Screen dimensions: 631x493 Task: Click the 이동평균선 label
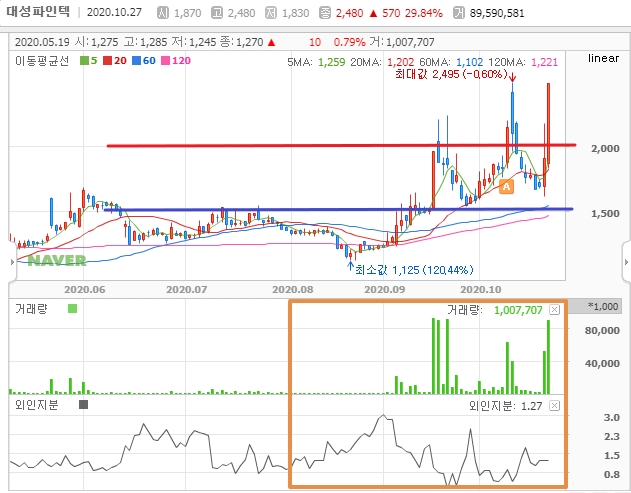42,61
